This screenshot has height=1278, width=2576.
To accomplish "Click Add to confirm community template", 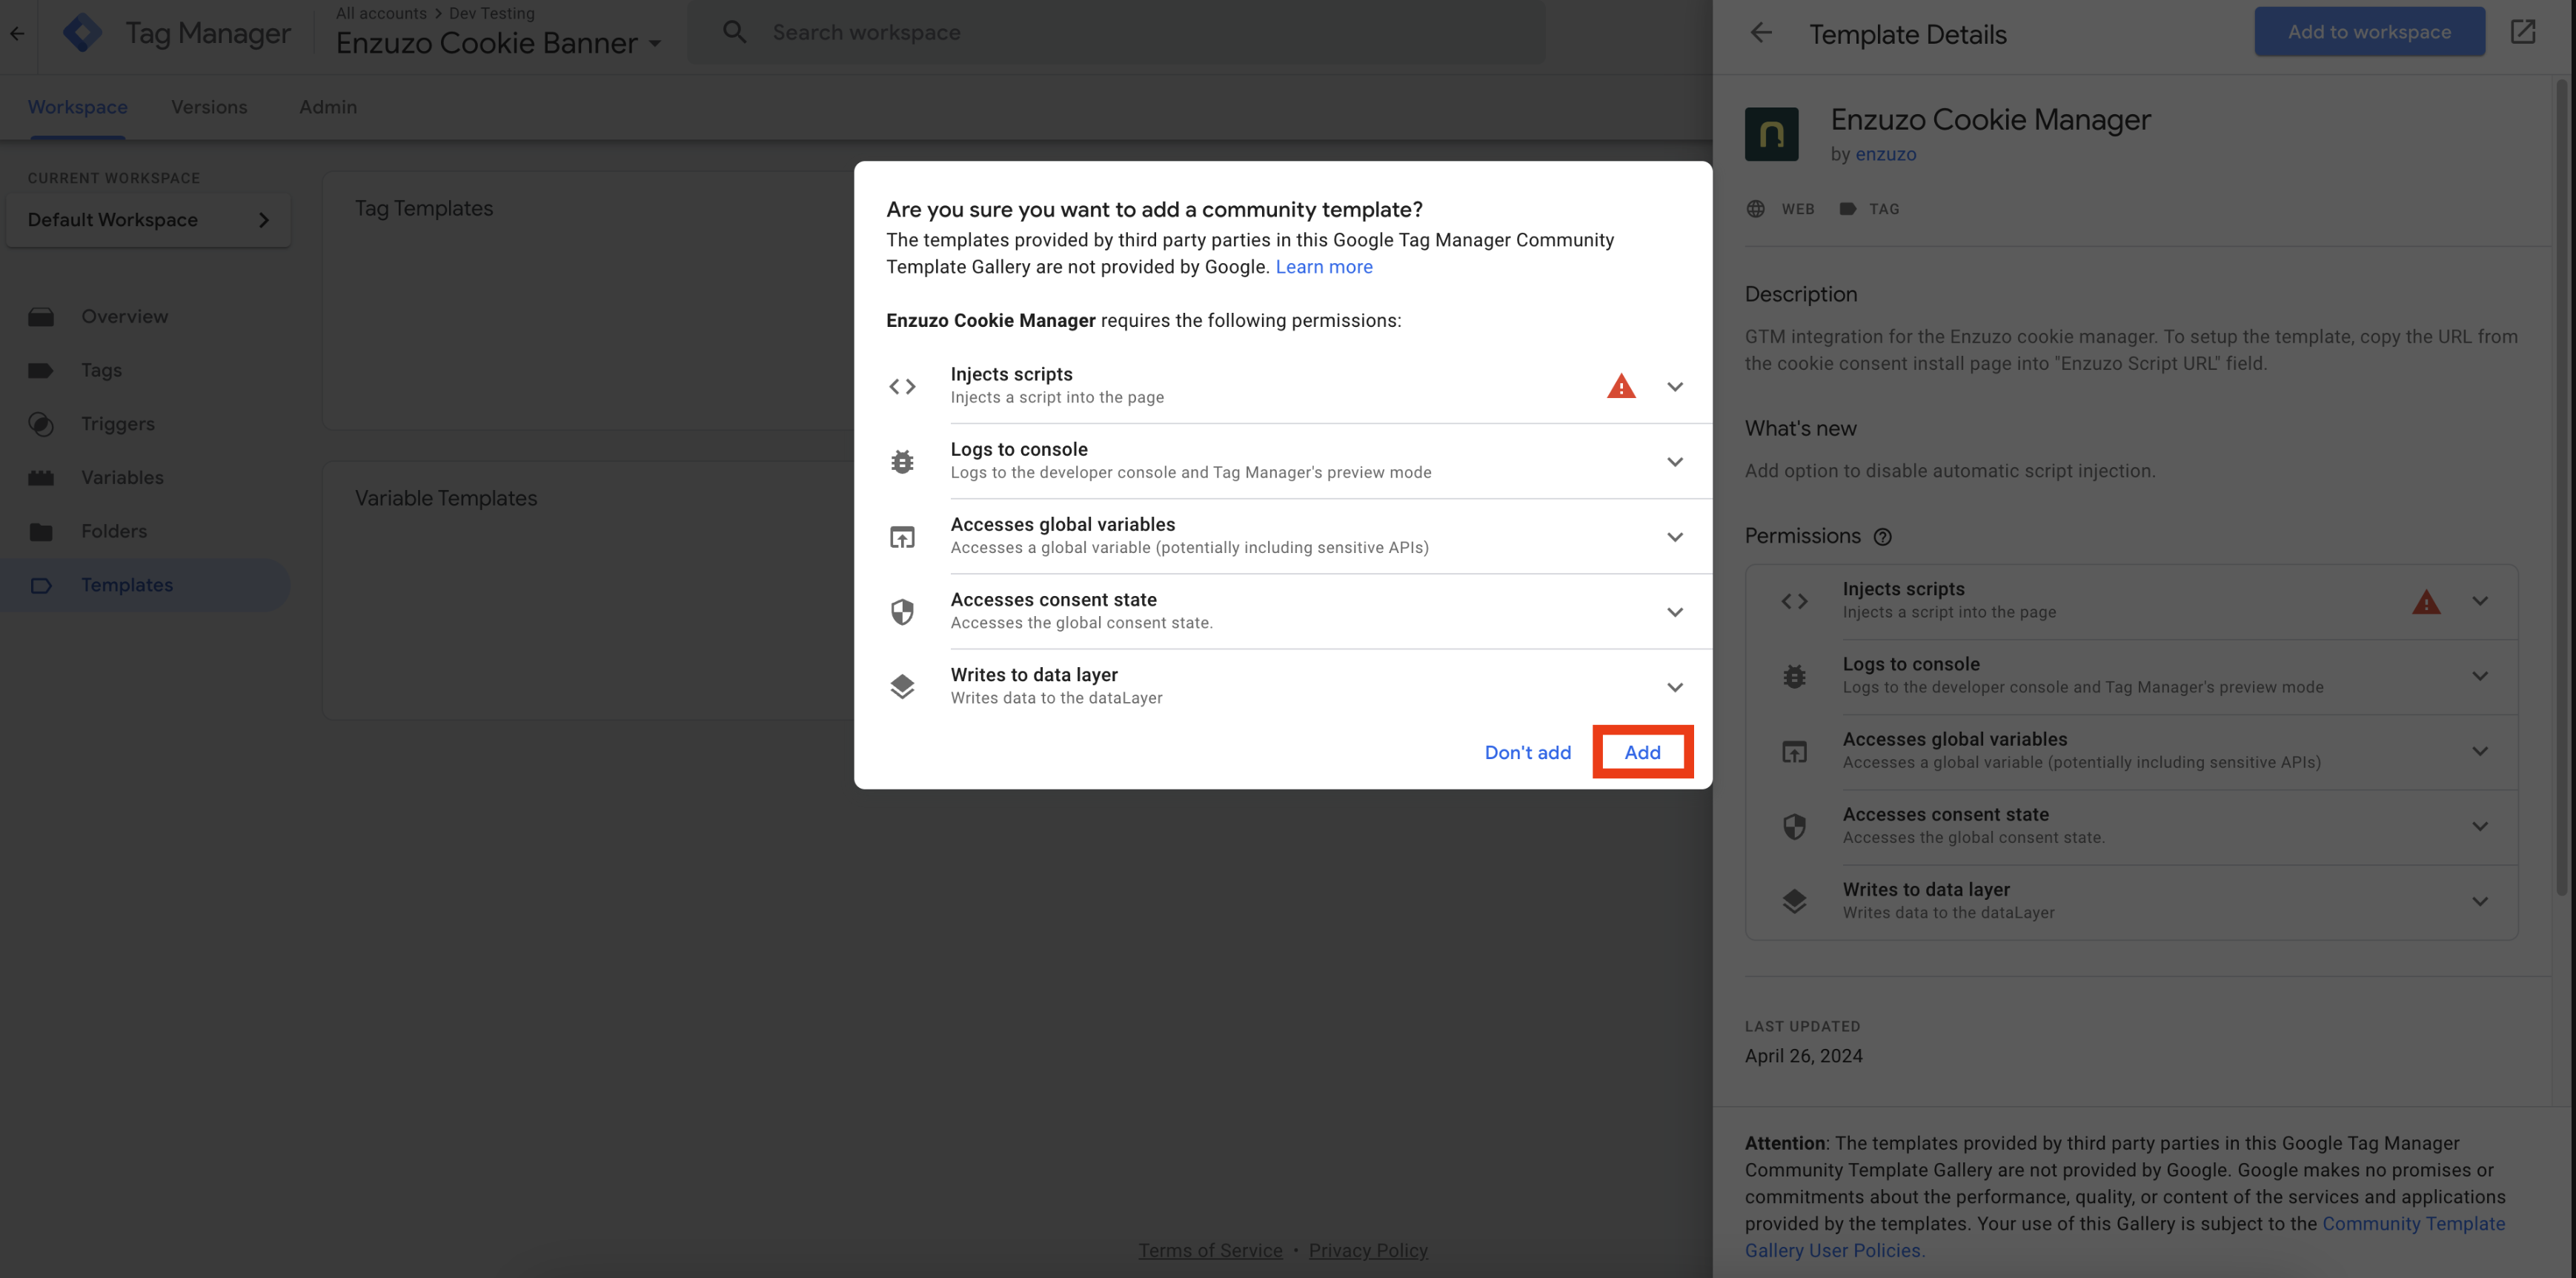I will [x=1641, y=752].
